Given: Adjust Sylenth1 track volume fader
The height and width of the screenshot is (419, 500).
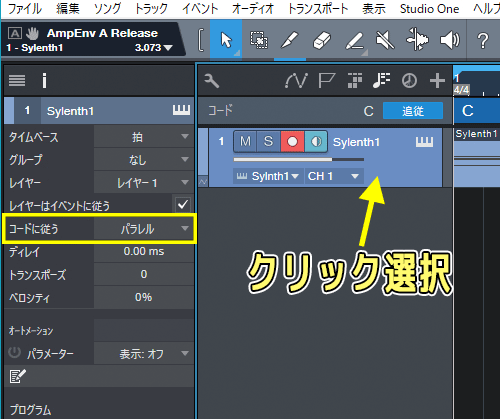Looking at the screenshot, I should pos(299,160).
